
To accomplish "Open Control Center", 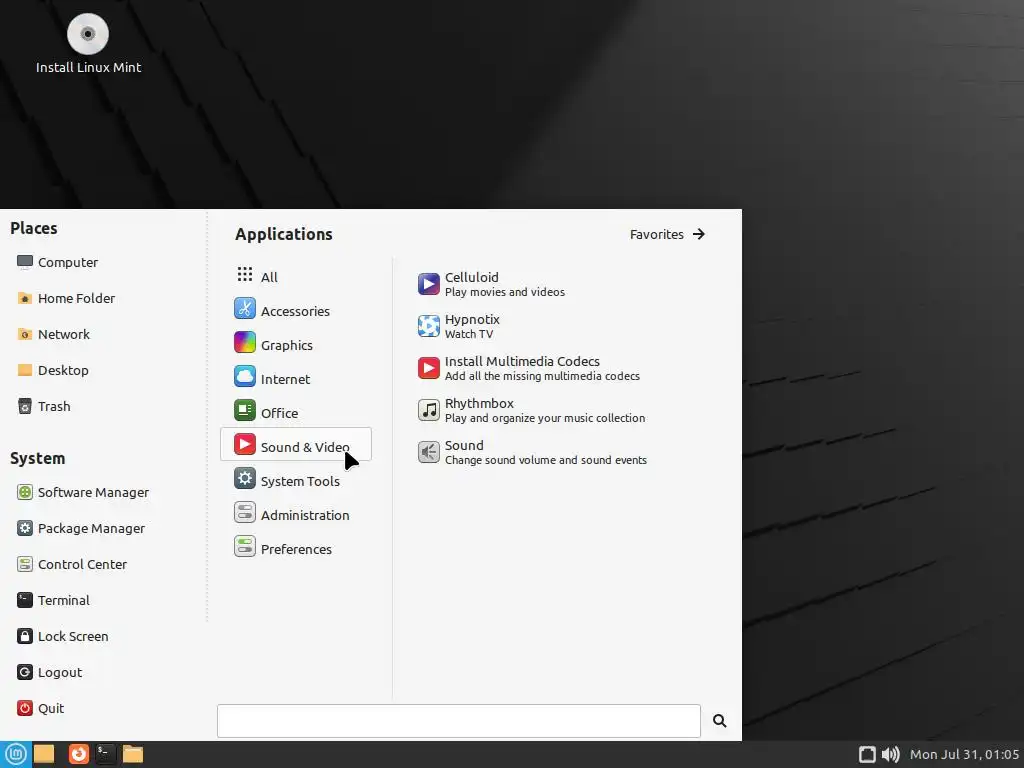I will coord(71,564).
